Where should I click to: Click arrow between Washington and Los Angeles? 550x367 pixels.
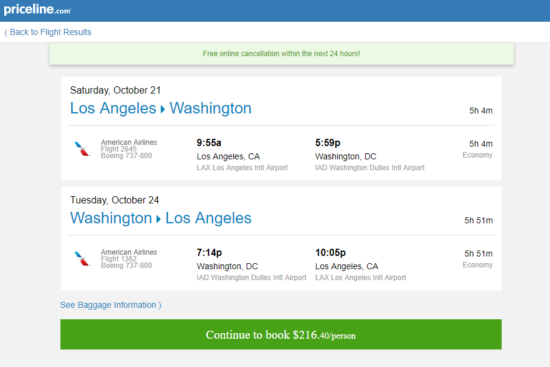pos(159,219)
